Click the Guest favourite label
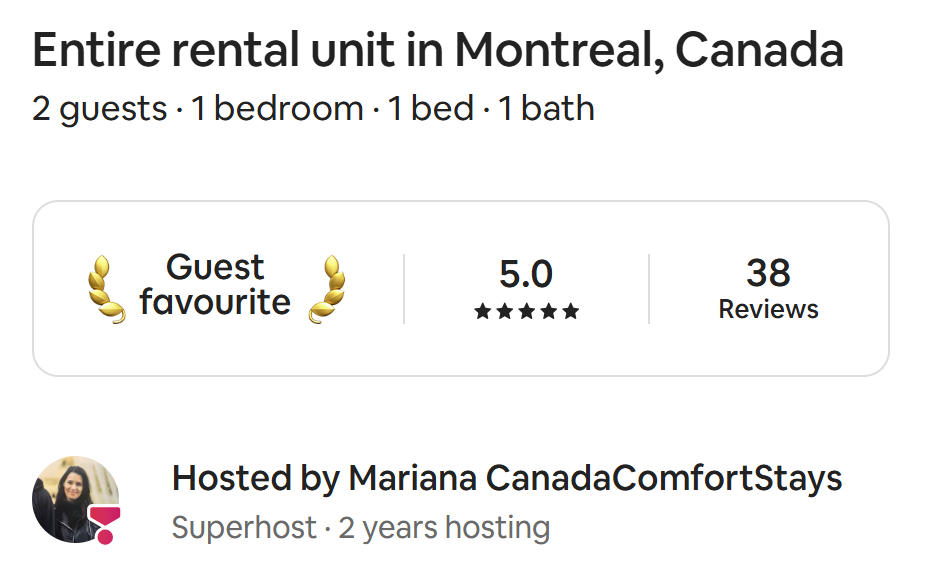Screen dimensions: 943x585 pos(215,284)
